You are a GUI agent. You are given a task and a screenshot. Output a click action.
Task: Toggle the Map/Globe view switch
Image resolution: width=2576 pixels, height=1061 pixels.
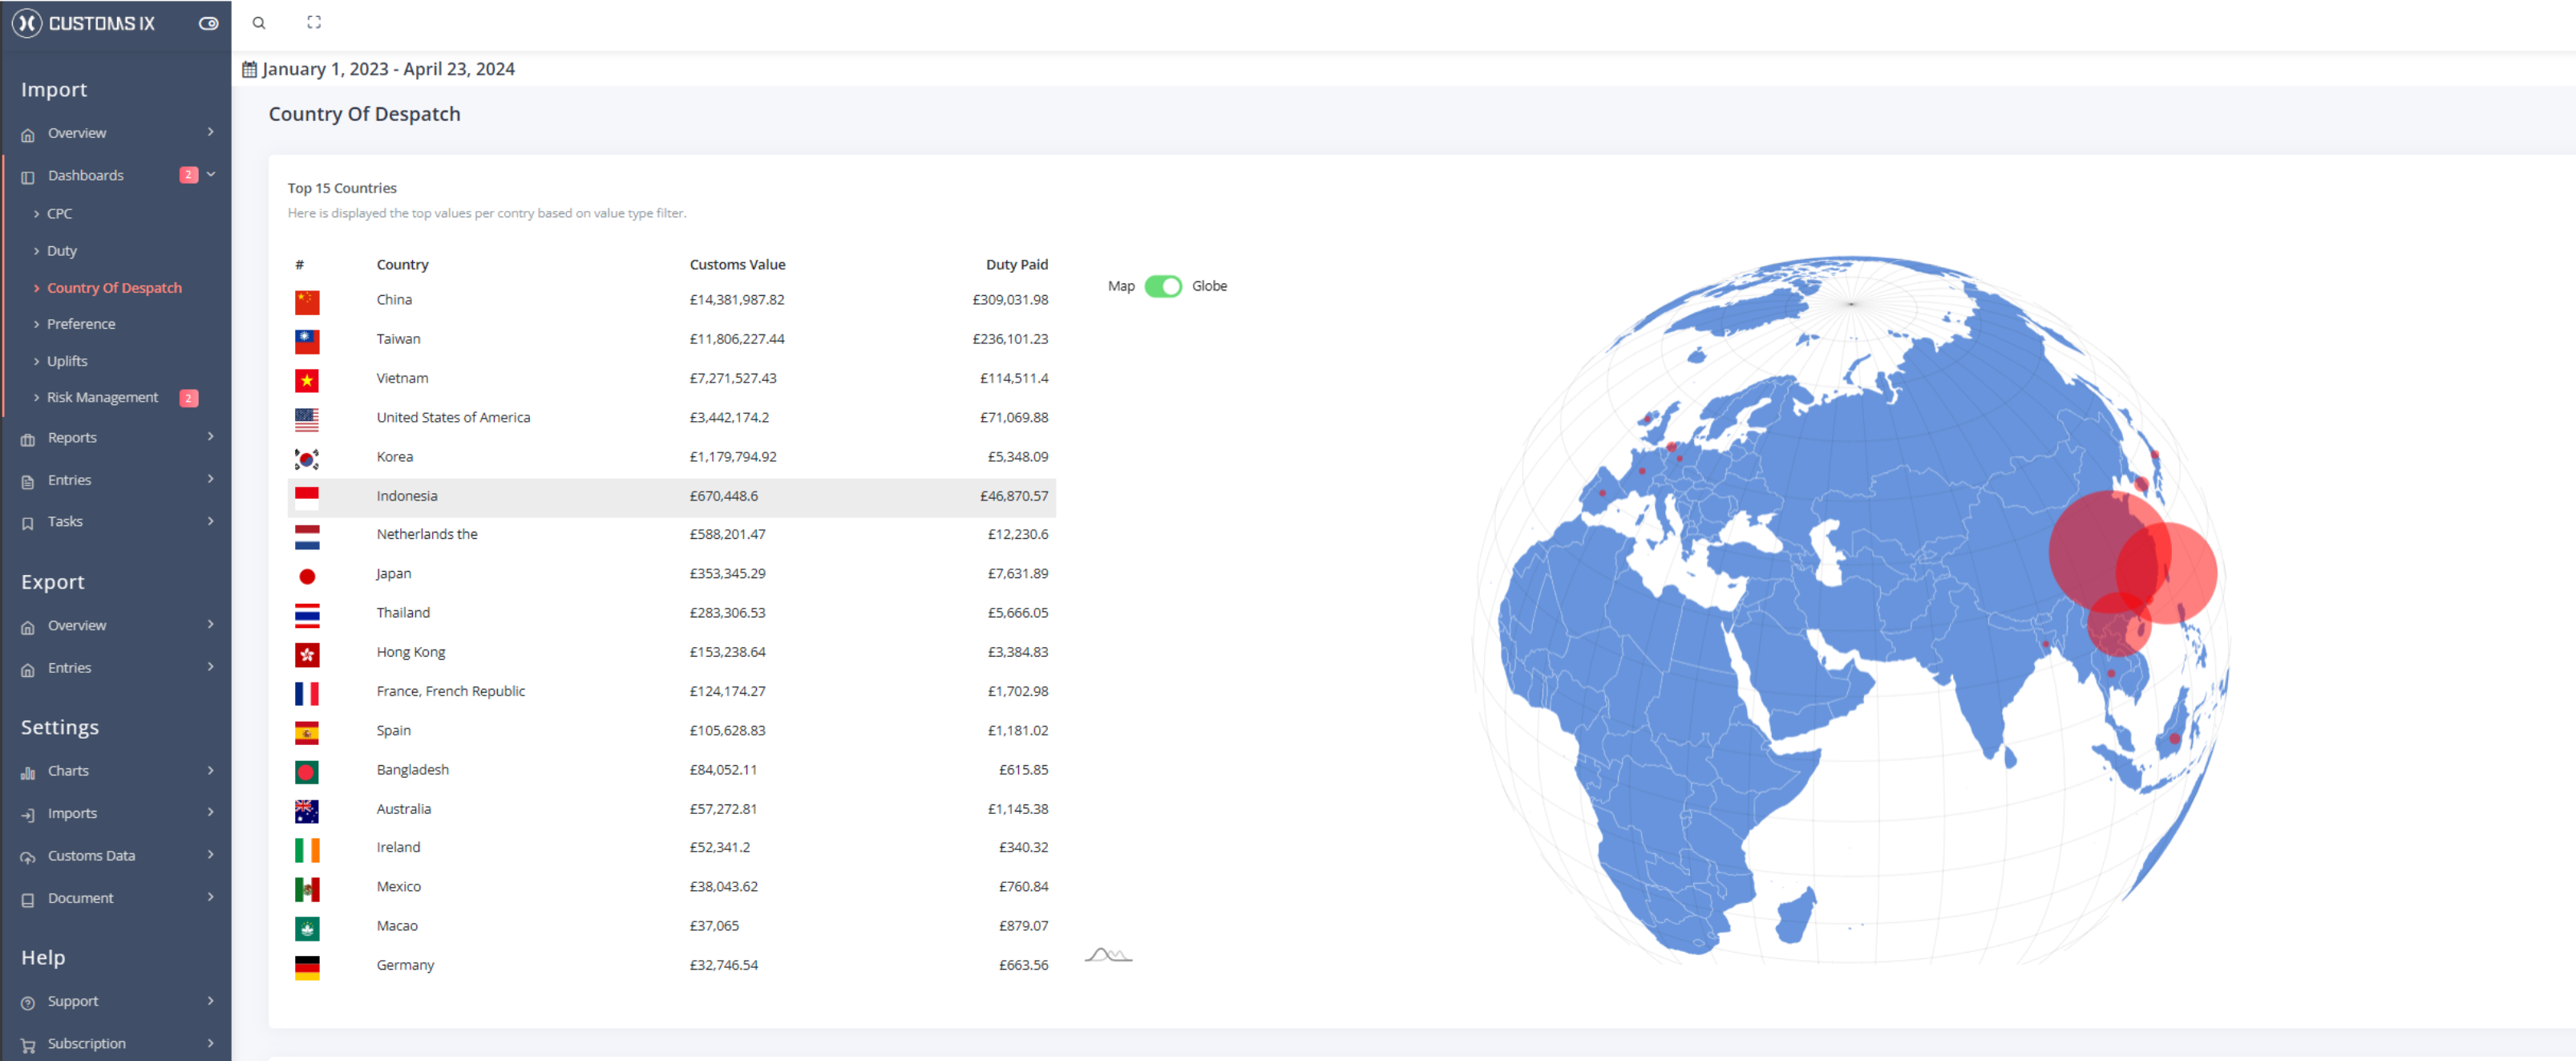[x=1163, y=286]
